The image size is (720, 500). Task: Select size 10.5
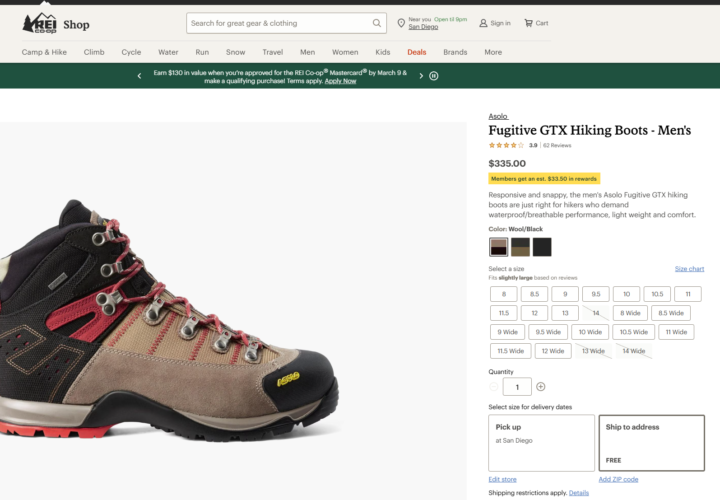(x=657, y=294)
